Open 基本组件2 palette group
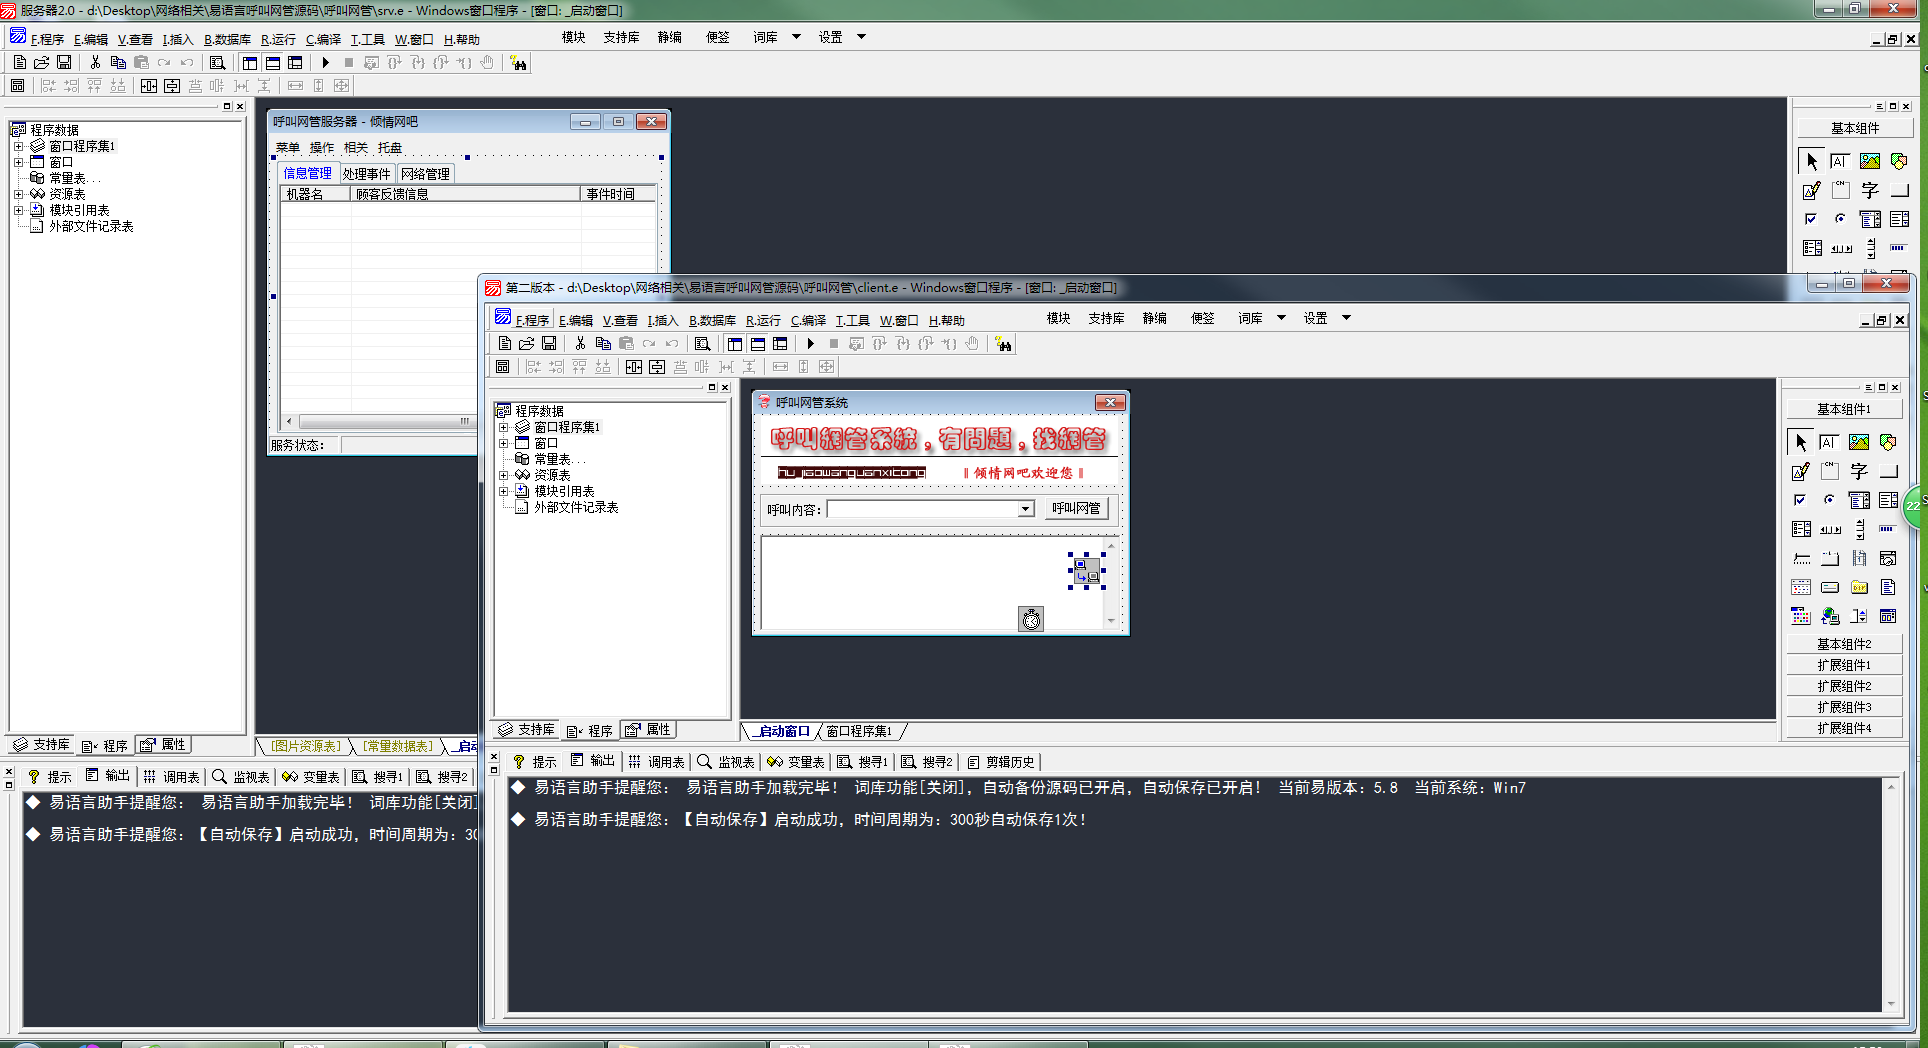This screenshot has height=1048, width=1928. [1844, 644]
